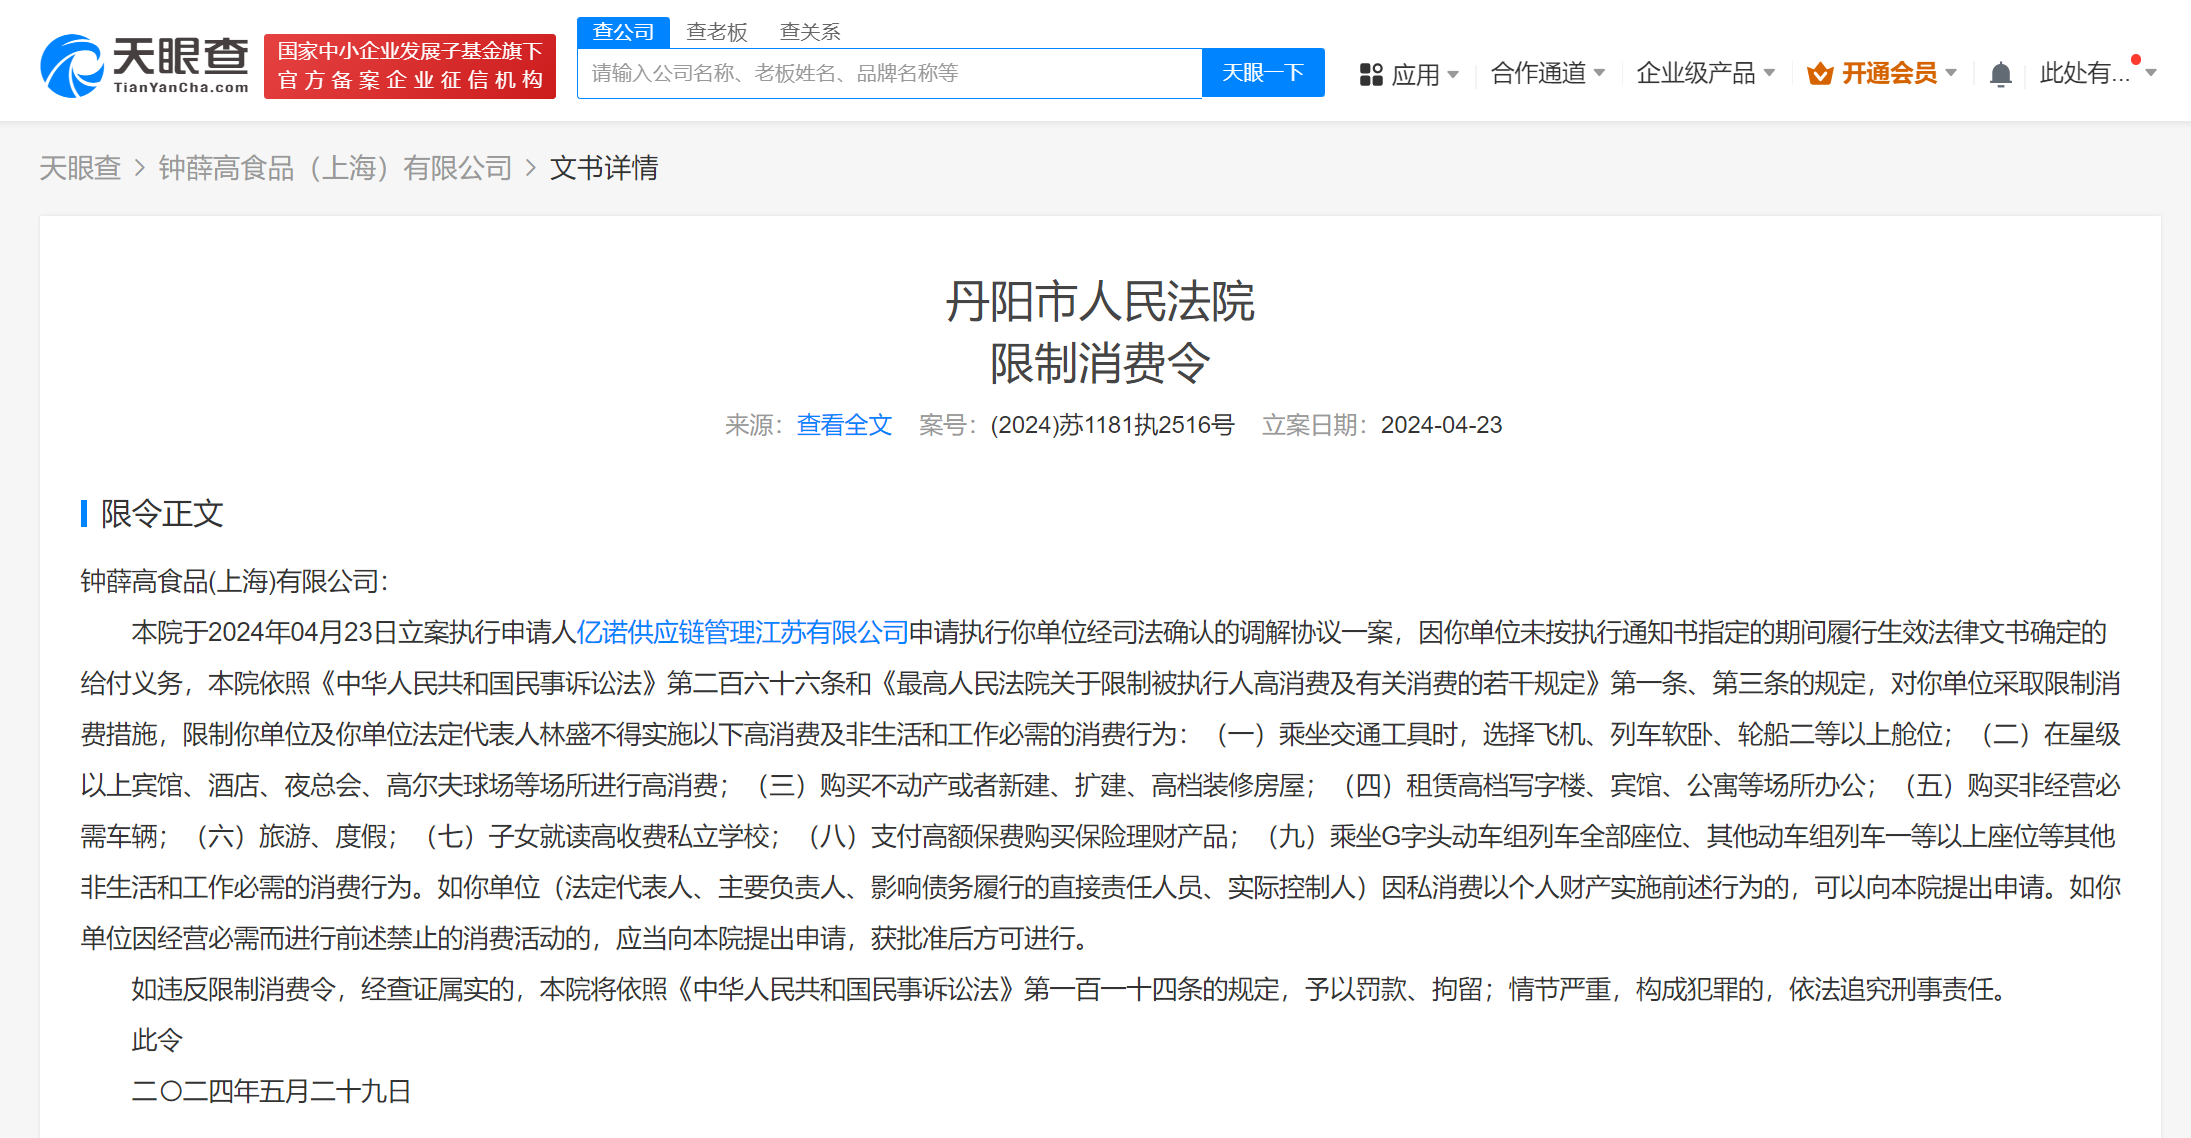Click the 亿诺供应链管理江苏有限公司 company link
This screenshot has height=1138, width=2191.
coord(743,633)
